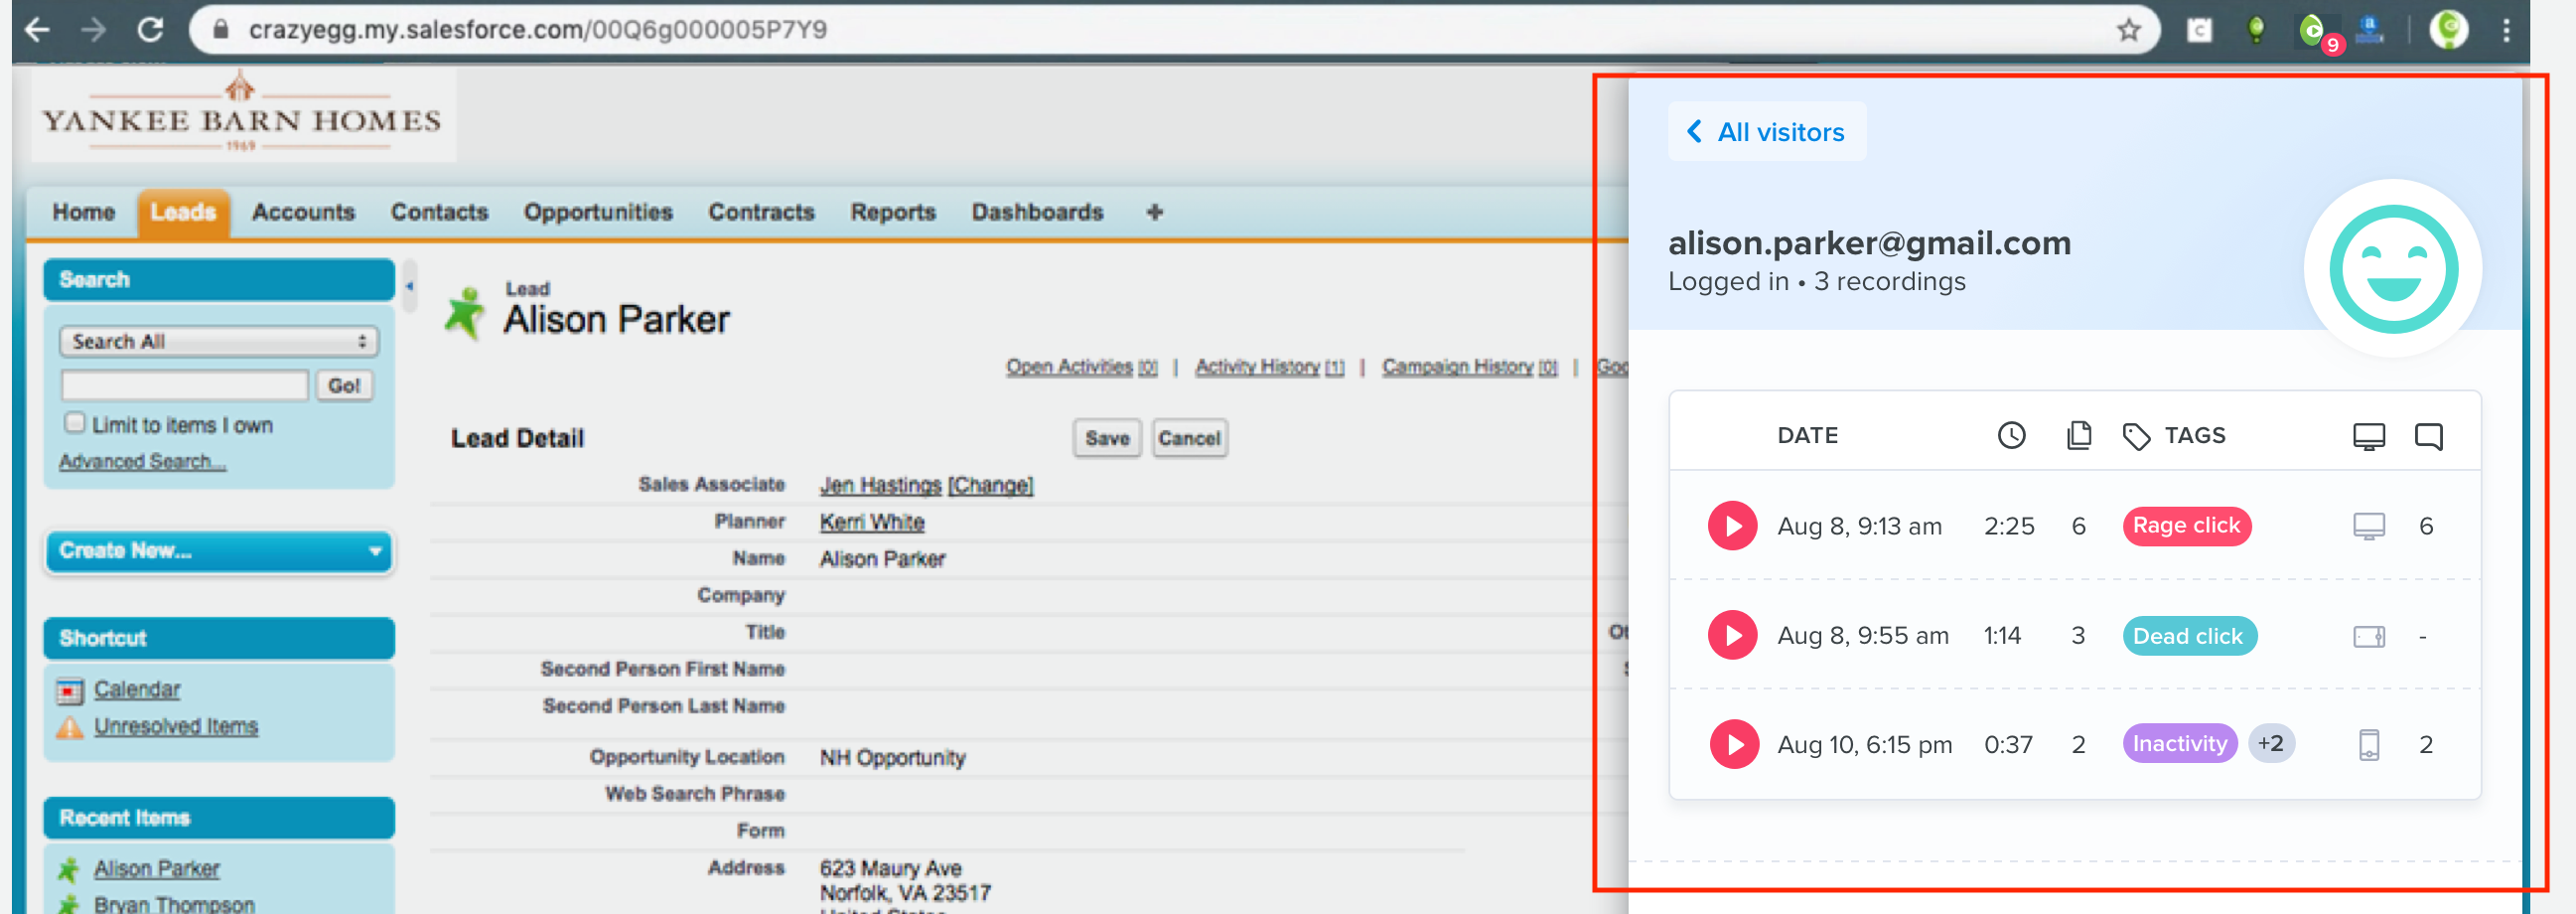This screenshot has height=914, width=2576.
Task: Select the Leads tab
Action: pos(184,212)
